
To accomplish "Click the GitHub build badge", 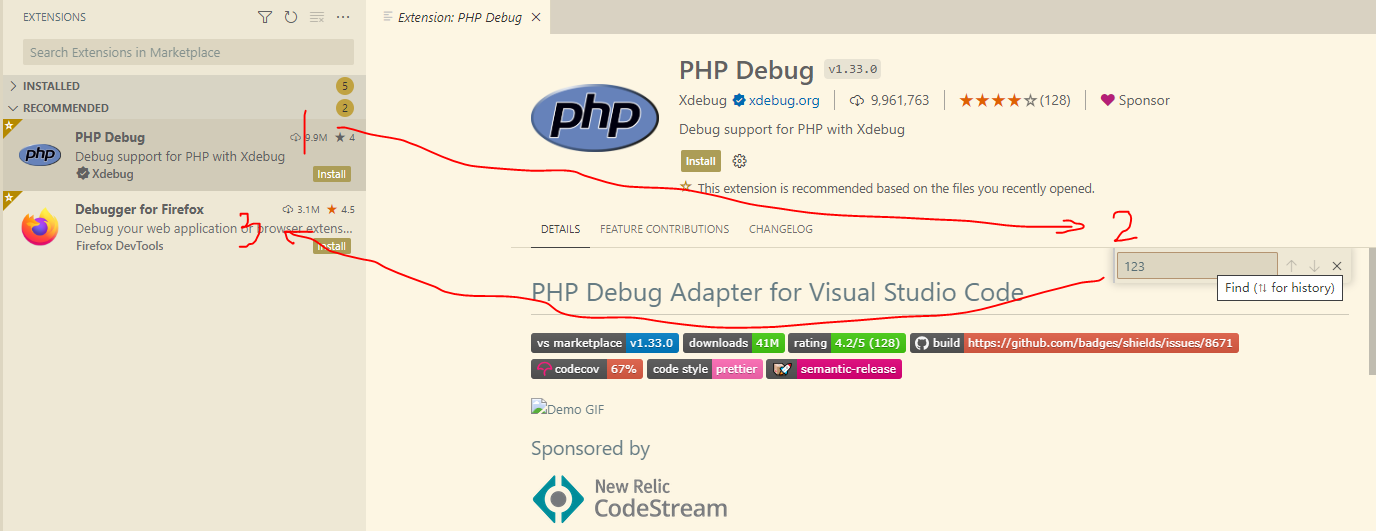I will (x=1074, y=343).
